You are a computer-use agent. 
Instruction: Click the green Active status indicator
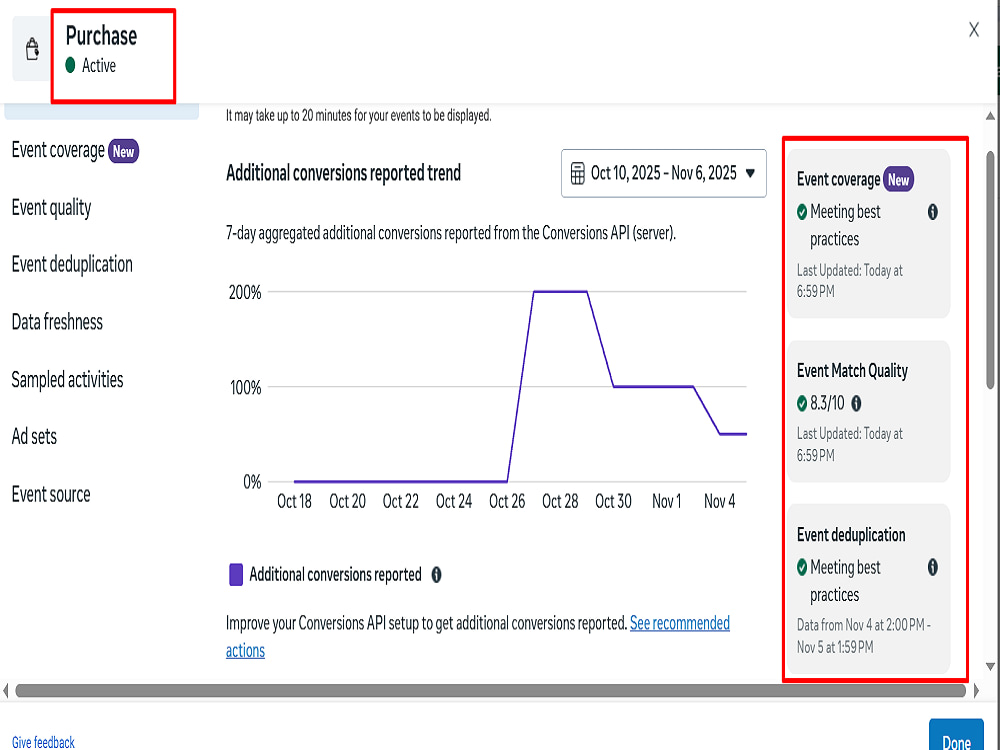click(70, 65)
